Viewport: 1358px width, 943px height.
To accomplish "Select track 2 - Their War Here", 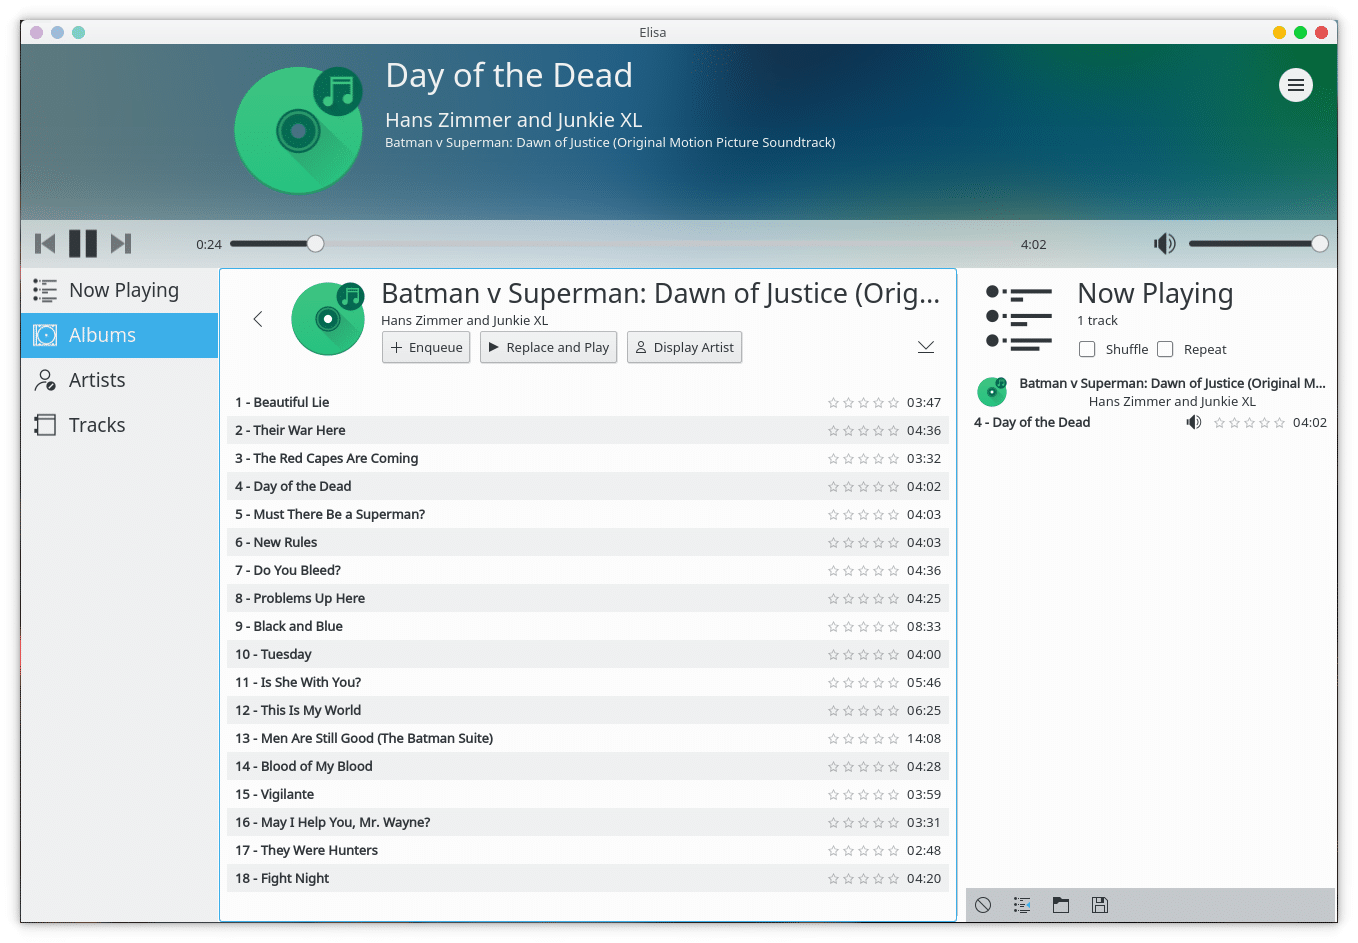I will pyautogui.click(x=588, y=430).
